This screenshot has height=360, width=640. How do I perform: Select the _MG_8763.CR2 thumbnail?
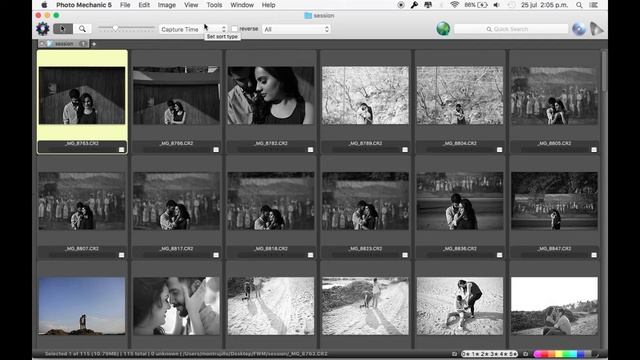pyautogui.click(x=82, y=96)
